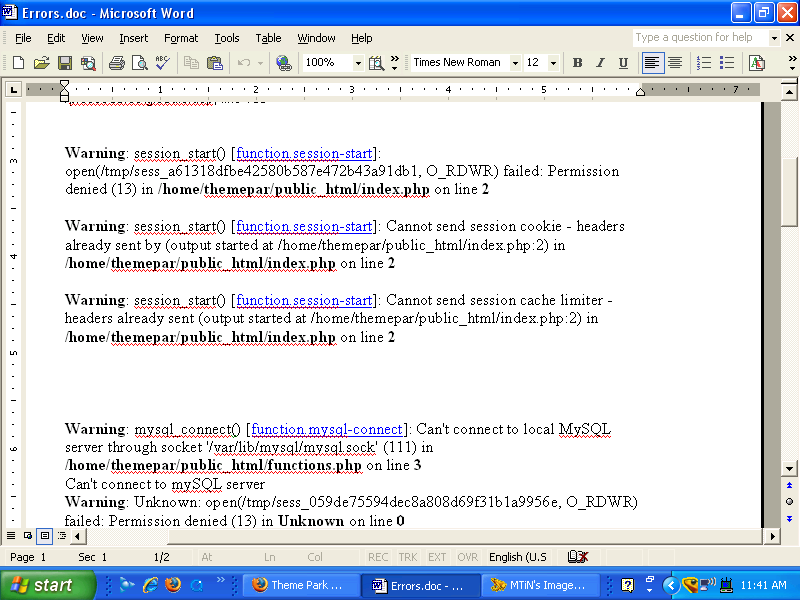Viewport: 800px width, 600px height.
Task: Click the Copy icon
Action: pyautogui.click(x=191, y=63)
